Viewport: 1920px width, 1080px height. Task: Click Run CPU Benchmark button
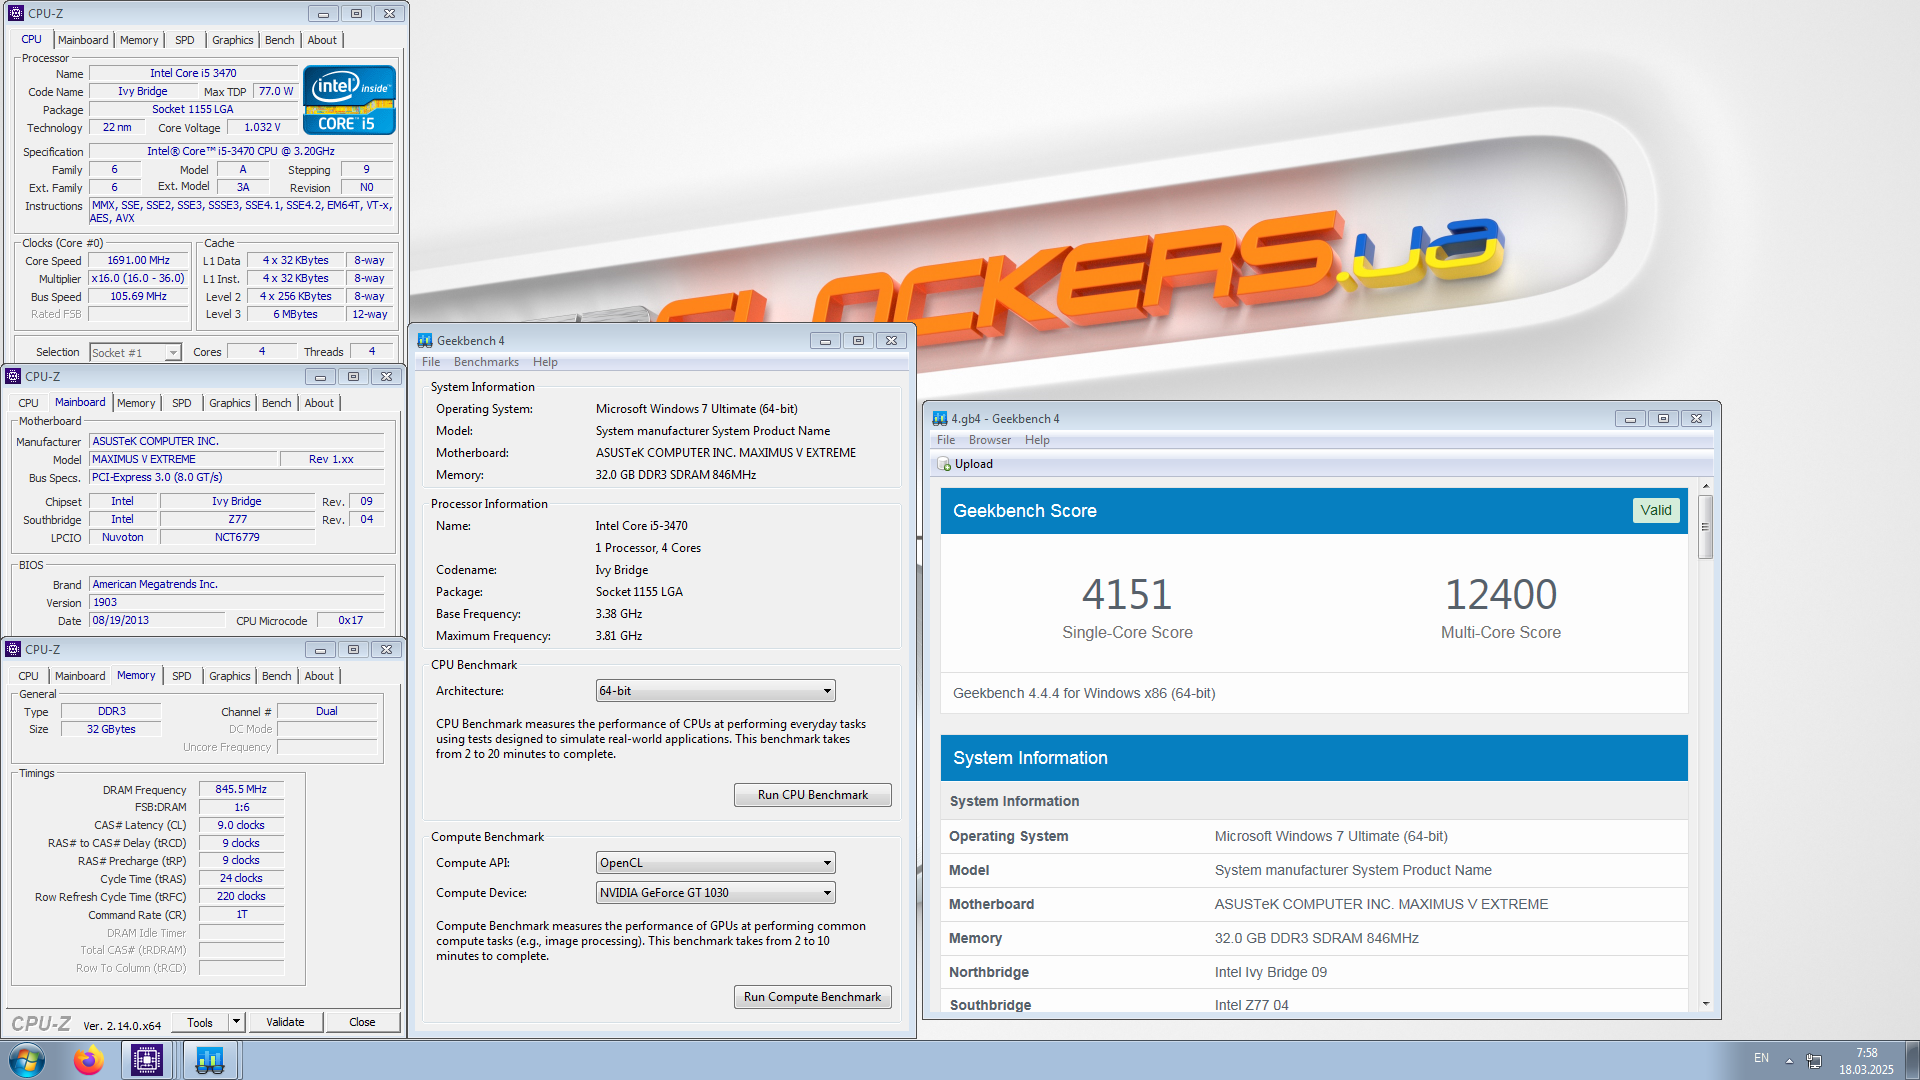(x=812, y=795)
